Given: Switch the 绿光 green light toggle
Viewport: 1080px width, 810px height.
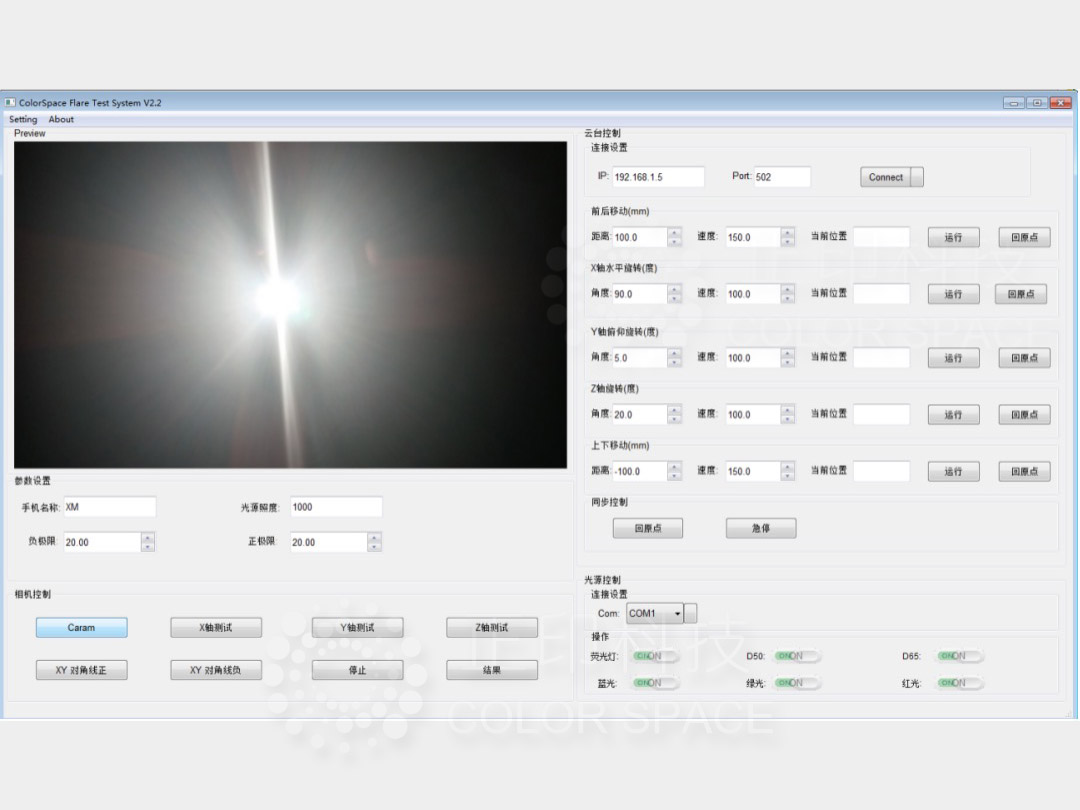Looking at the screenshot, I should 797,683.
